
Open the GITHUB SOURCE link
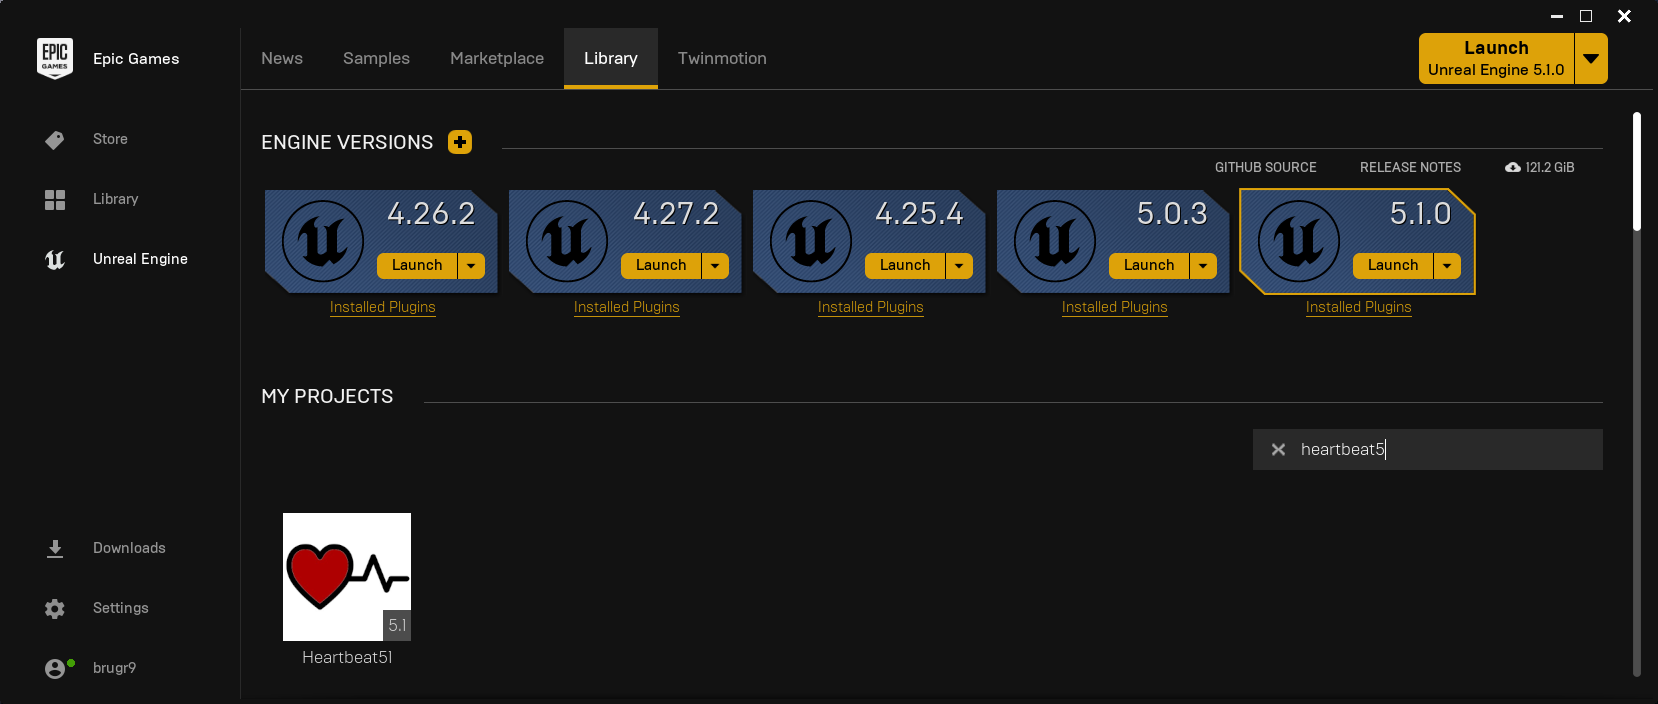[x=1266, y=167]
